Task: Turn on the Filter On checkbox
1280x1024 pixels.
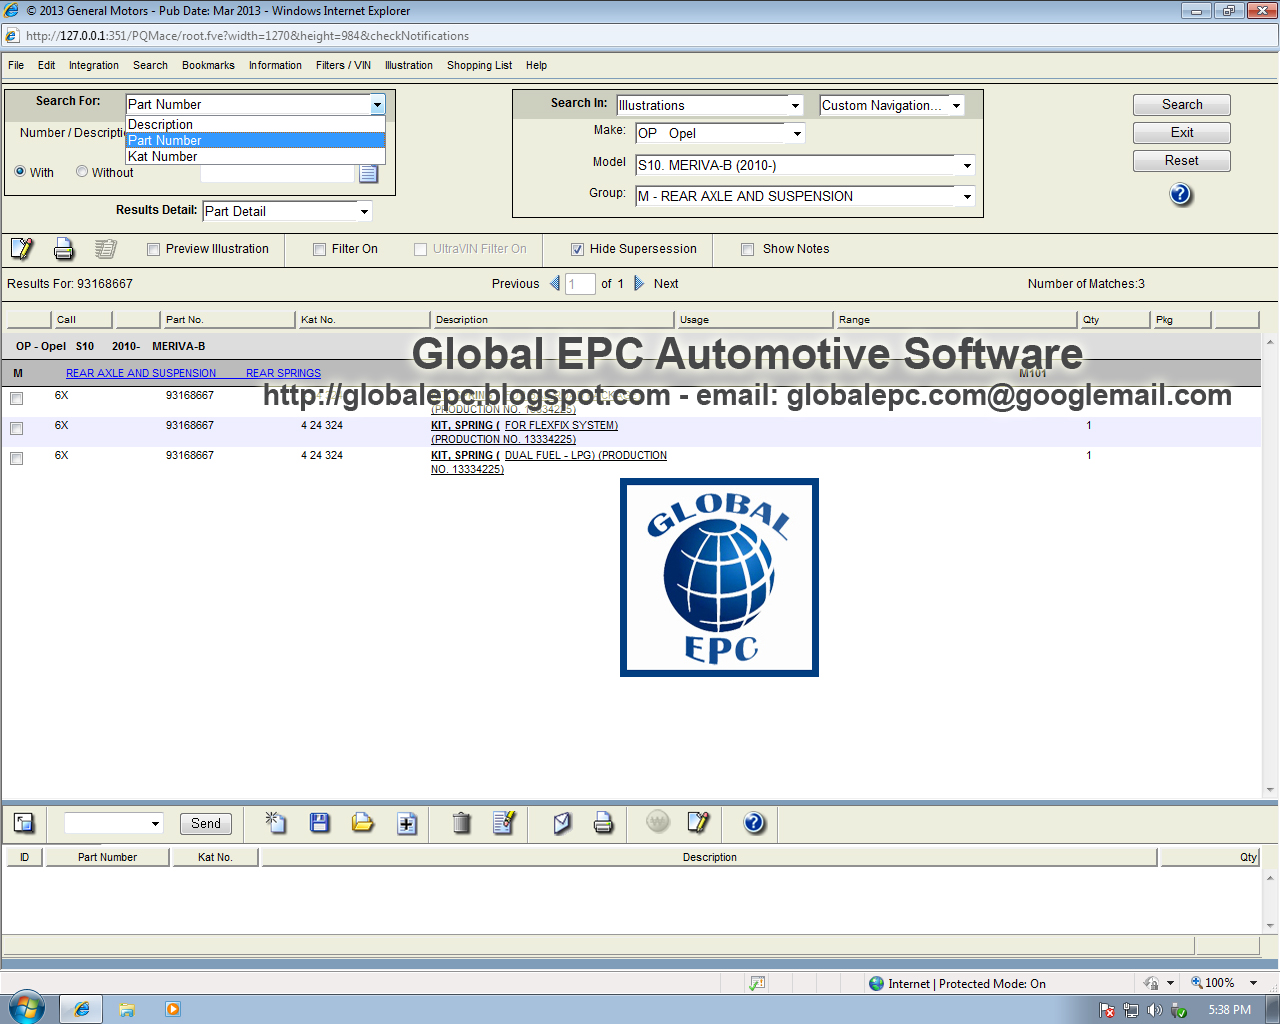Action: pos(319,249)
